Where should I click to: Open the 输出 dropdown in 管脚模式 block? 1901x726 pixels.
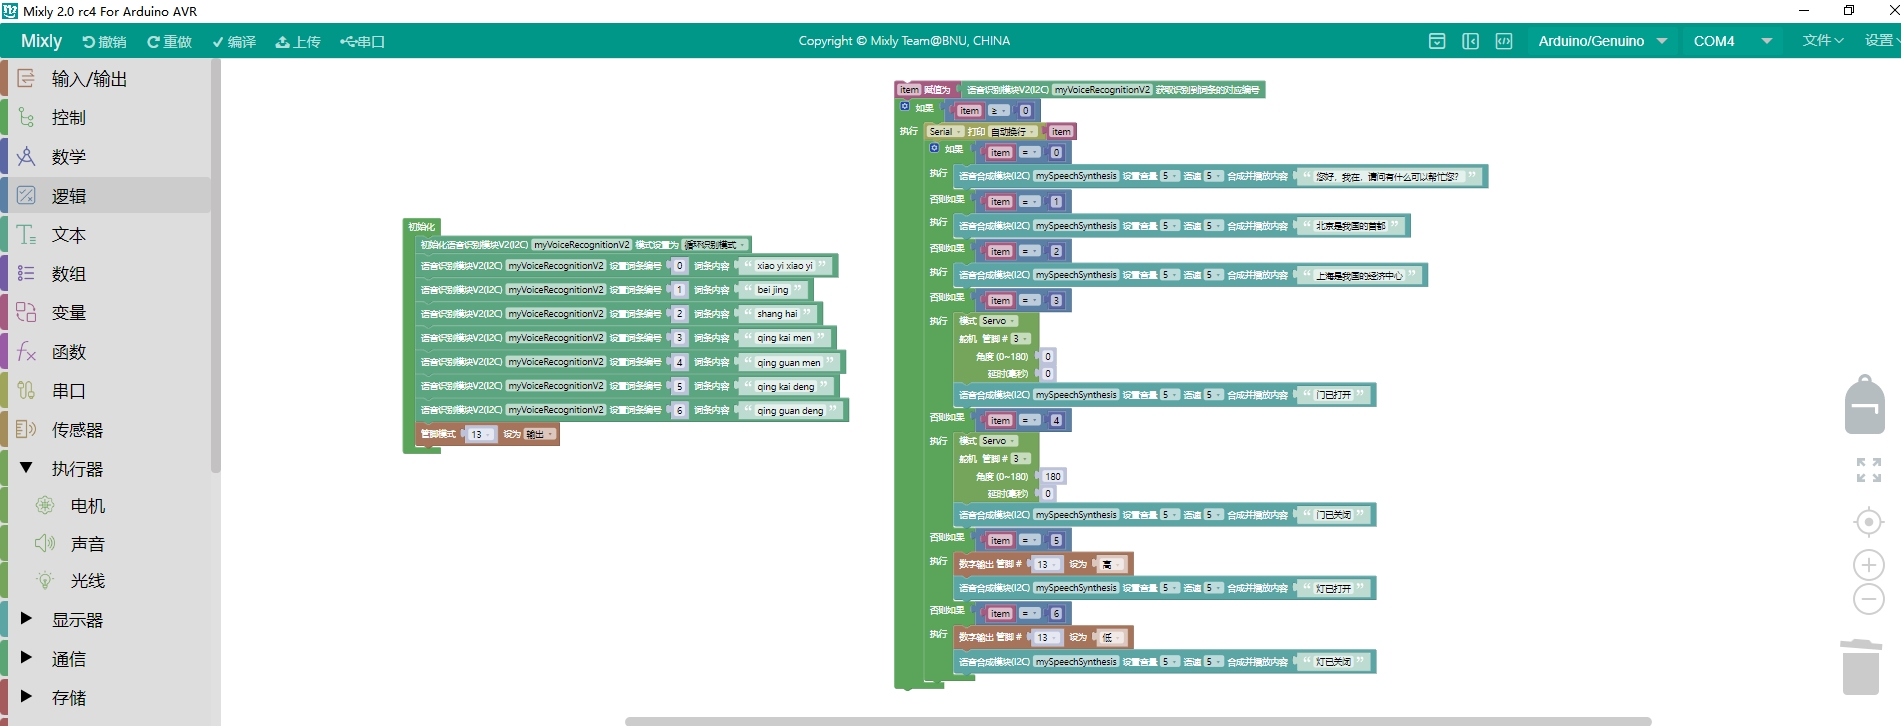pyautogui.click(x=539, y=434)
